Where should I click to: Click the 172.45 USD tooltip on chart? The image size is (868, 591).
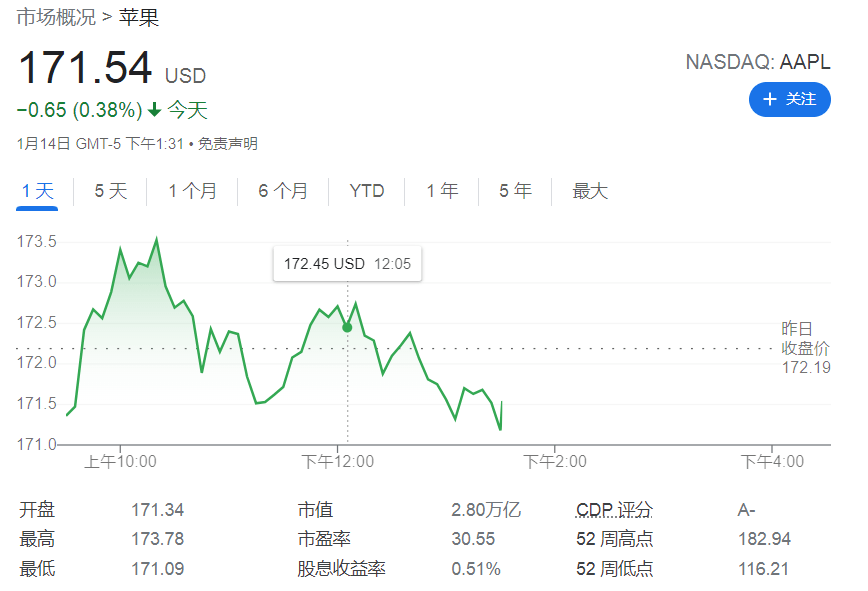[x=347, y=263]
